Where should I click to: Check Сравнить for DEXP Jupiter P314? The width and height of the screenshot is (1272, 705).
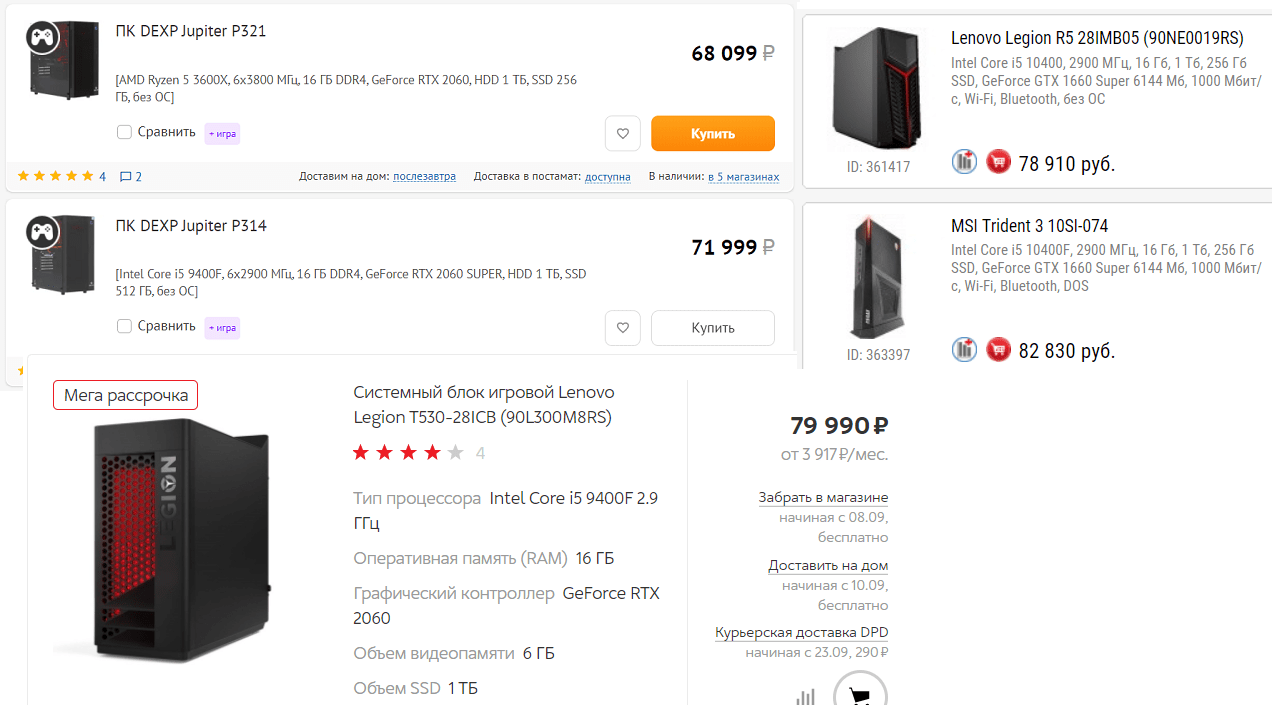[124, 326]
